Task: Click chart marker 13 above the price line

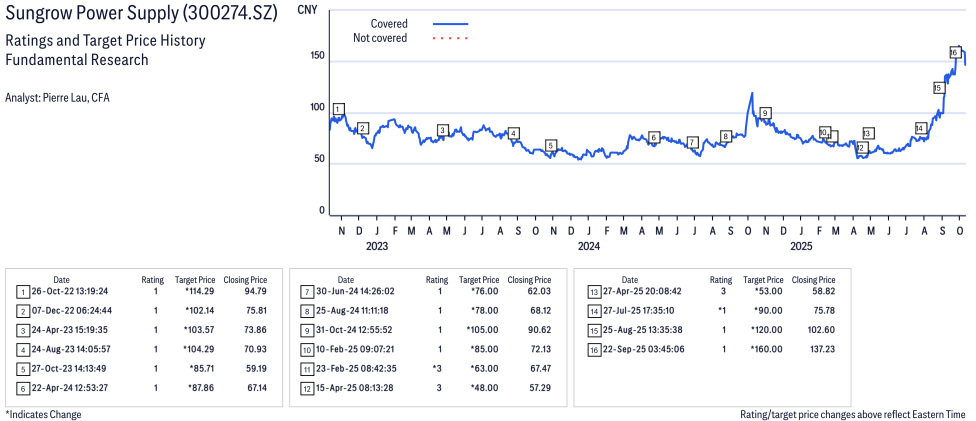Action: 867,133
